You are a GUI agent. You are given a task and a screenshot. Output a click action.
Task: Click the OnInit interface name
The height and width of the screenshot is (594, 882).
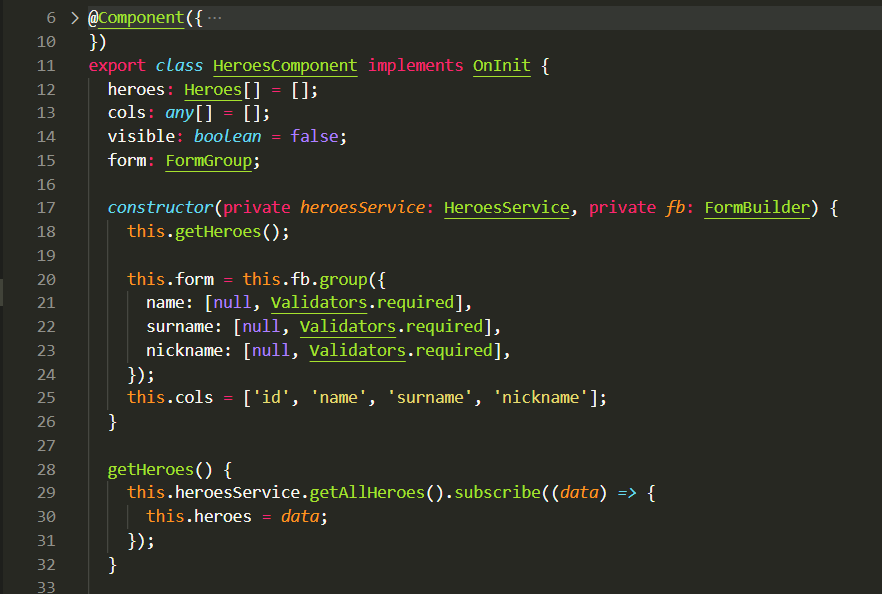pos(502,66)
